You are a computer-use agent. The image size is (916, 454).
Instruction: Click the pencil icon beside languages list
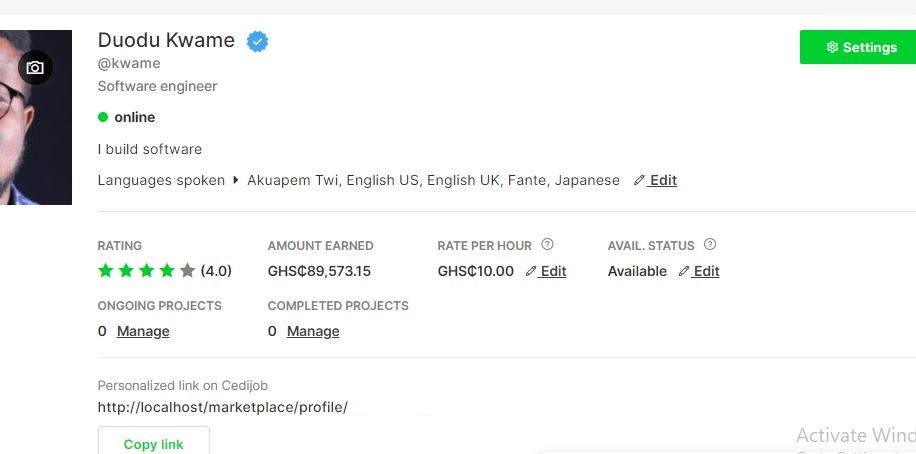pyautogui.click(x=639, y=180)
